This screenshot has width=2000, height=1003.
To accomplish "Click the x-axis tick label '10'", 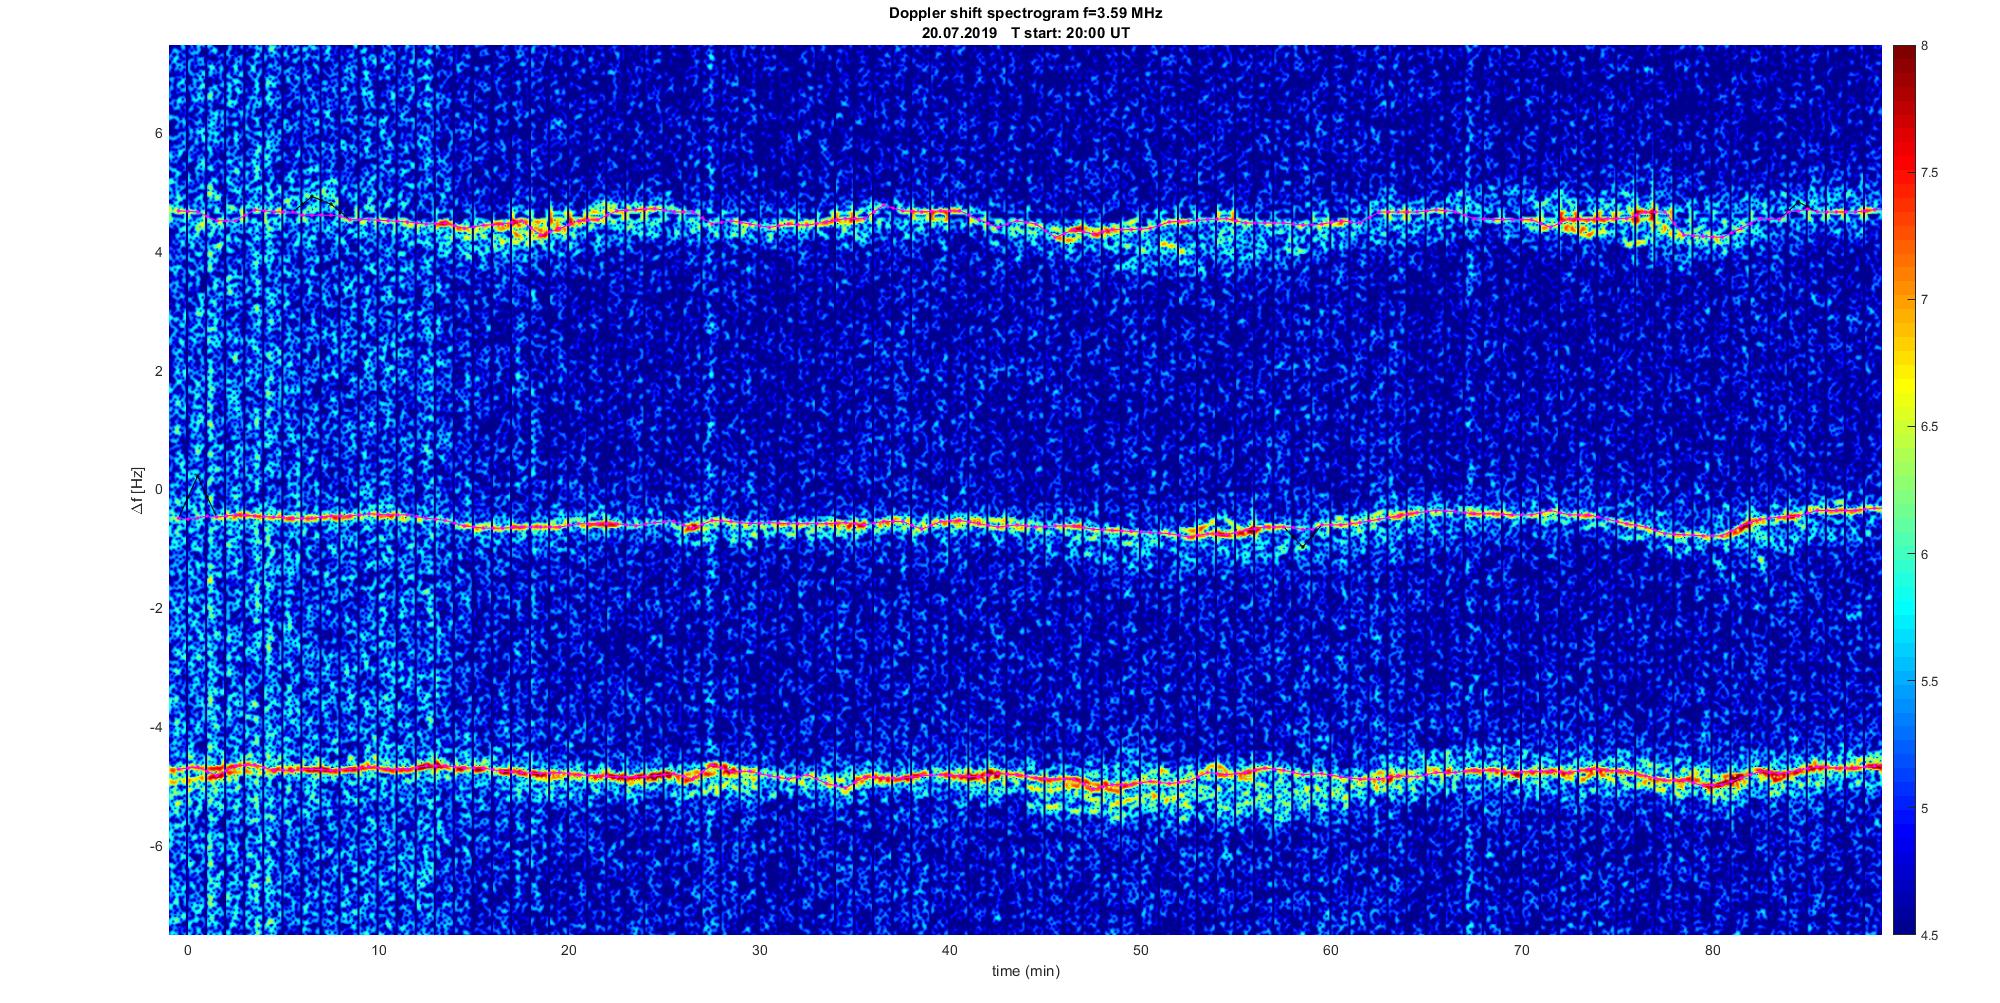I will [378, 951].
